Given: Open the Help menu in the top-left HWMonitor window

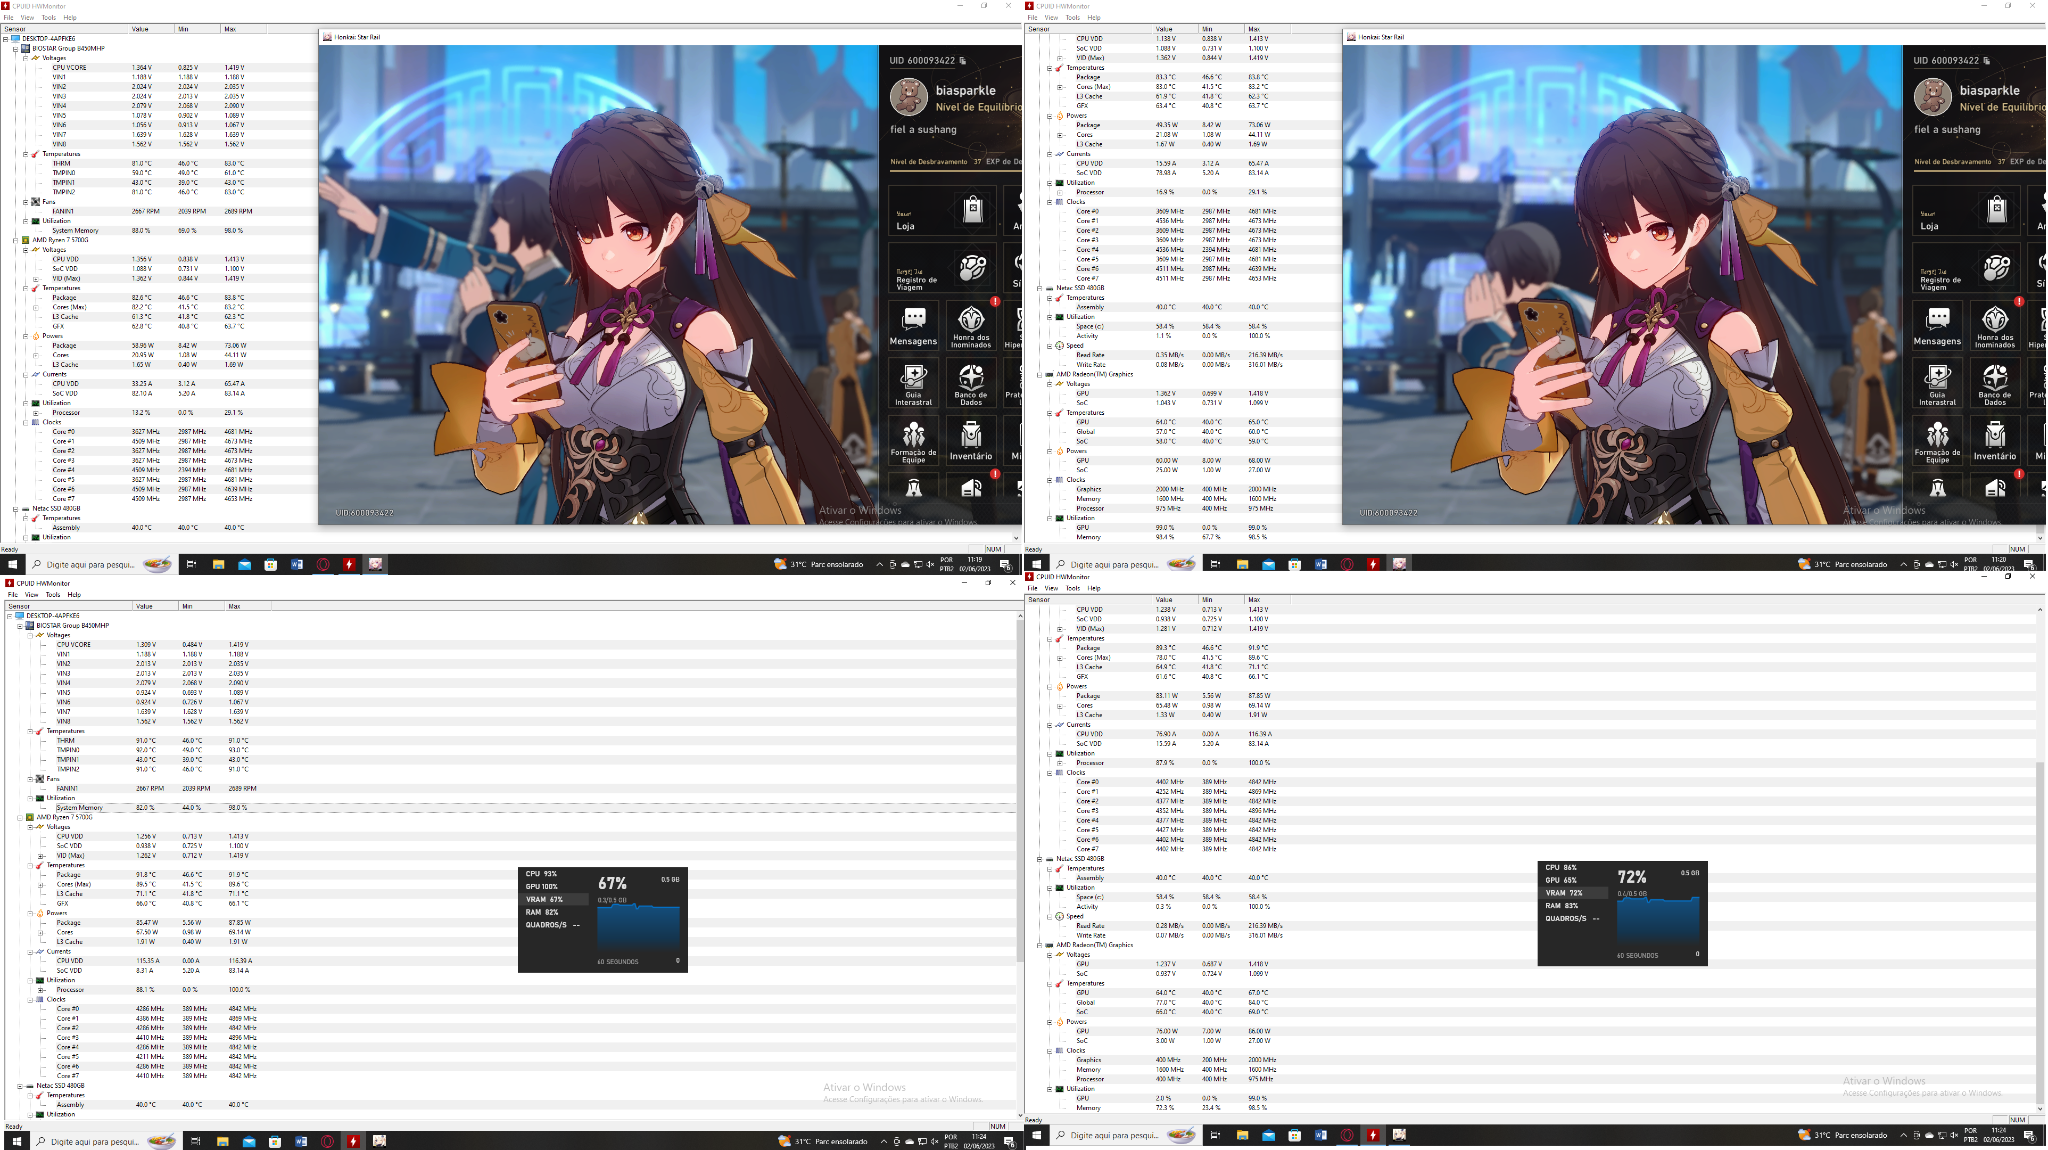Looking at the screenshot, I should [x=70, y=18].
